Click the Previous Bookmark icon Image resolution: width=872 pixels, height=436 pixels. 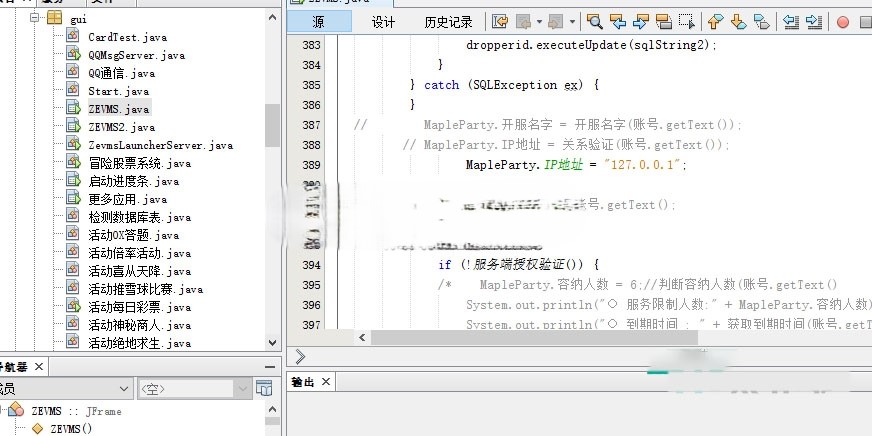click(x=715, y=21)
